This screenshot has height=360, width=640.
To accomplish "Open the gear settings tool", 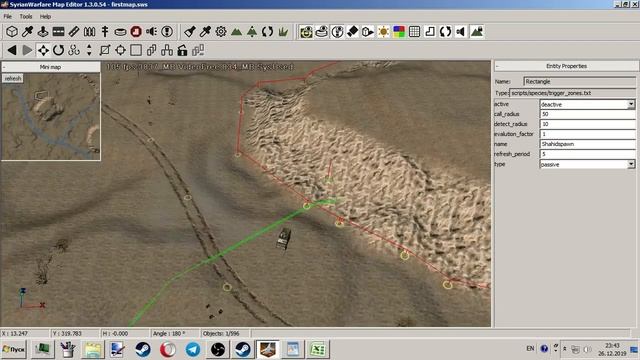I will 221,31.
